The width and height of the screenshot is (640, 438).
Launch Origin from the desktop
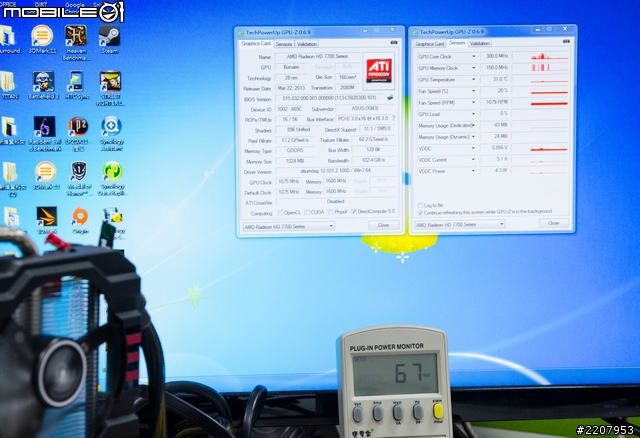80,221
